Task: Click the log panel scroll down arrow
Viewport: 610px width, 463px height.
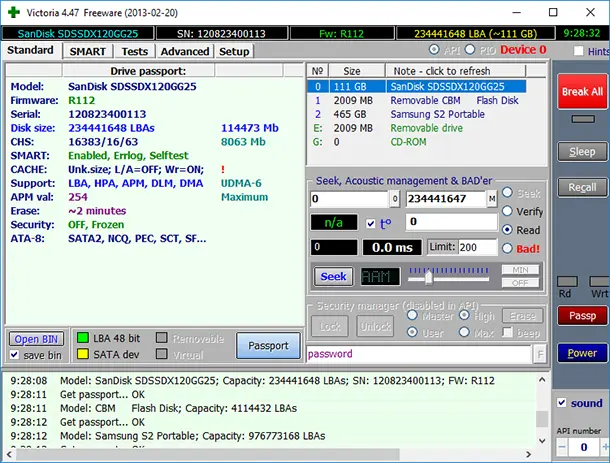Action: coord(542,440)
